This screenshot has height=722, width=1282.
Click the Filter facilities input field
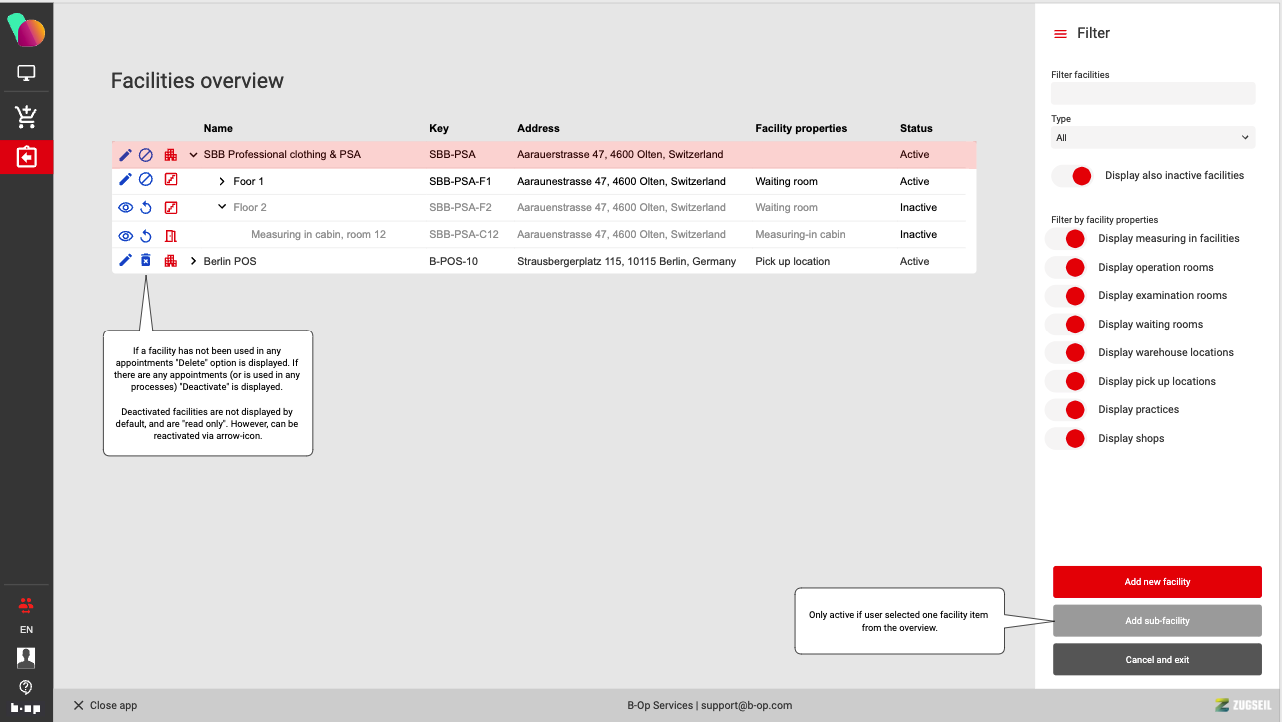1152,93
